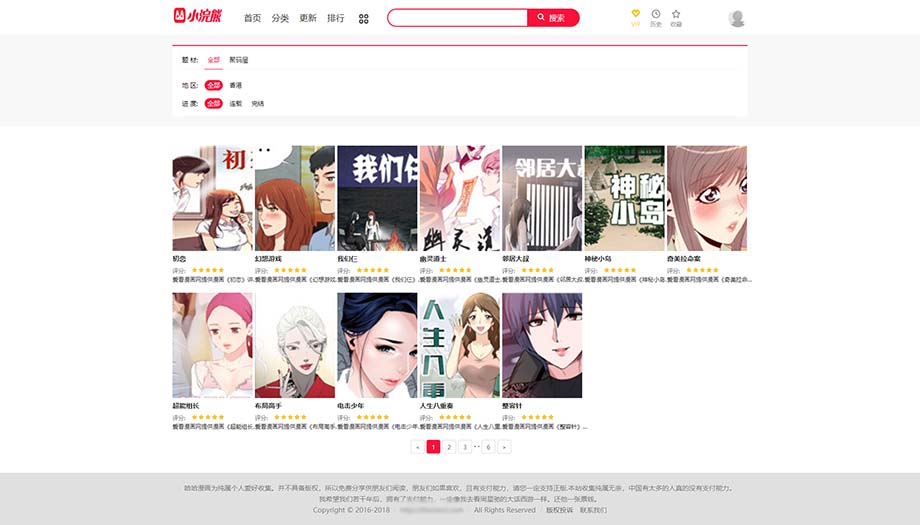The image size is (920, 525).
Task: Select 连载 in the 进度 filter
Action: point(235,103)
